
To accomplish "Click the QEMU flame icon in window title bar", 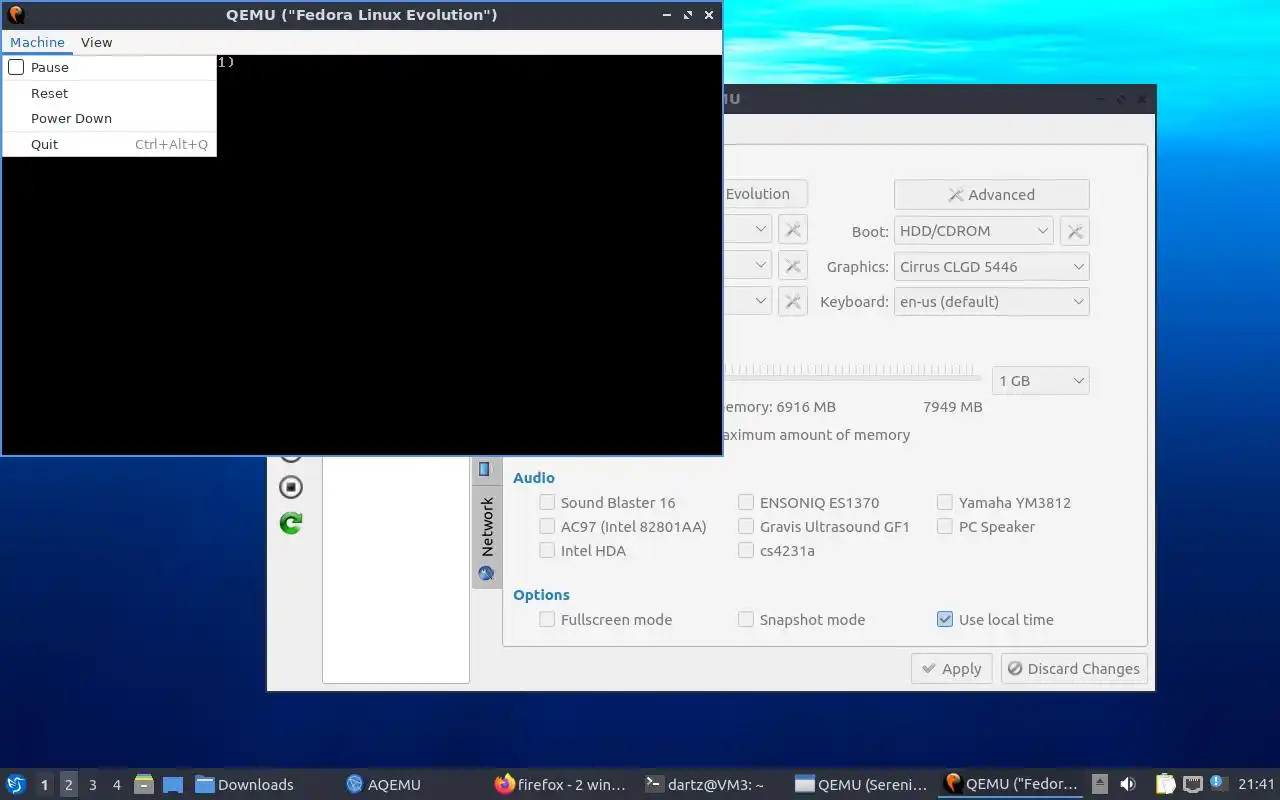I will point(15,15).
